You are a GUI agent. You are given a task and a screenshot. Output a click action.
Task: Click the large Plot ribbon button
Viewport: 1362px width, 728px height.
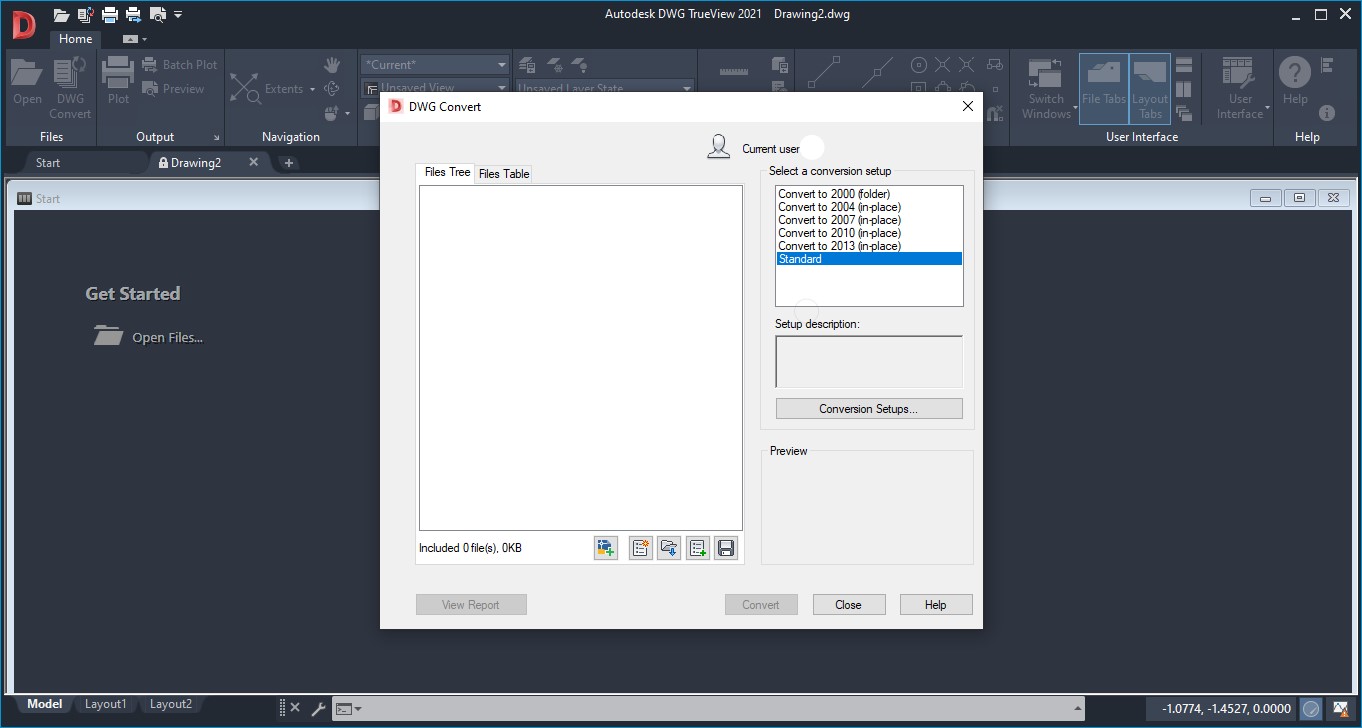[x=118, y=82]
